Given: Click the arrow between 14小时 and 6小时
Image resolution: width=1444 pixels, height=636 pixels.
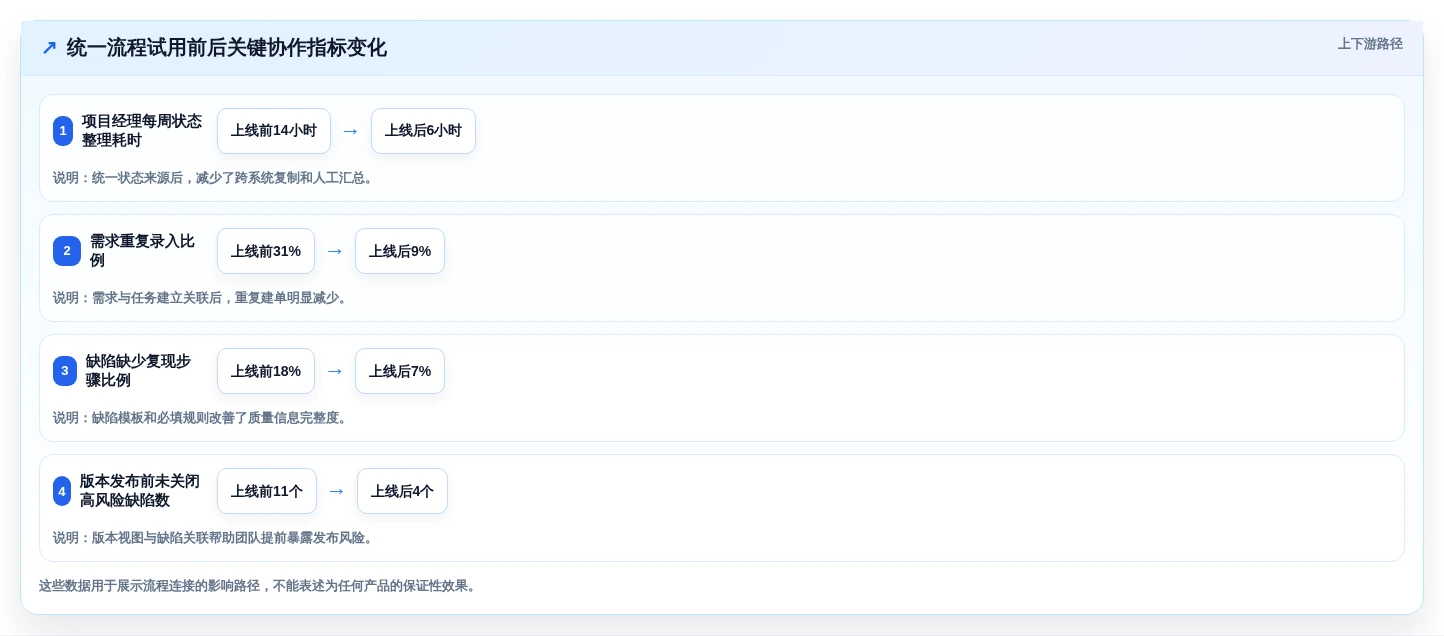Looking at the screenshot, I should 351,131.
